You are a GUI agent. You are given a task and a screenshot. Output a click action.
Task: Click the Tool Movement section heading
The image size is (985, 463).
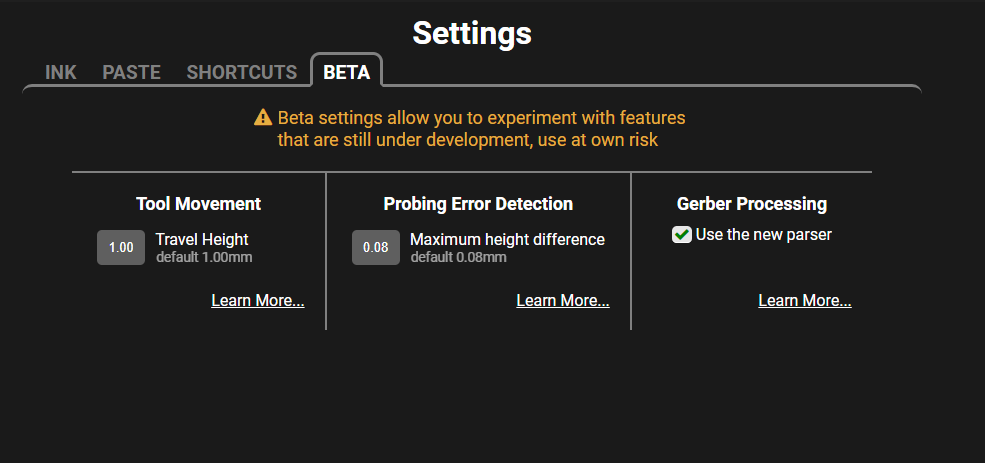coord(199,204)
